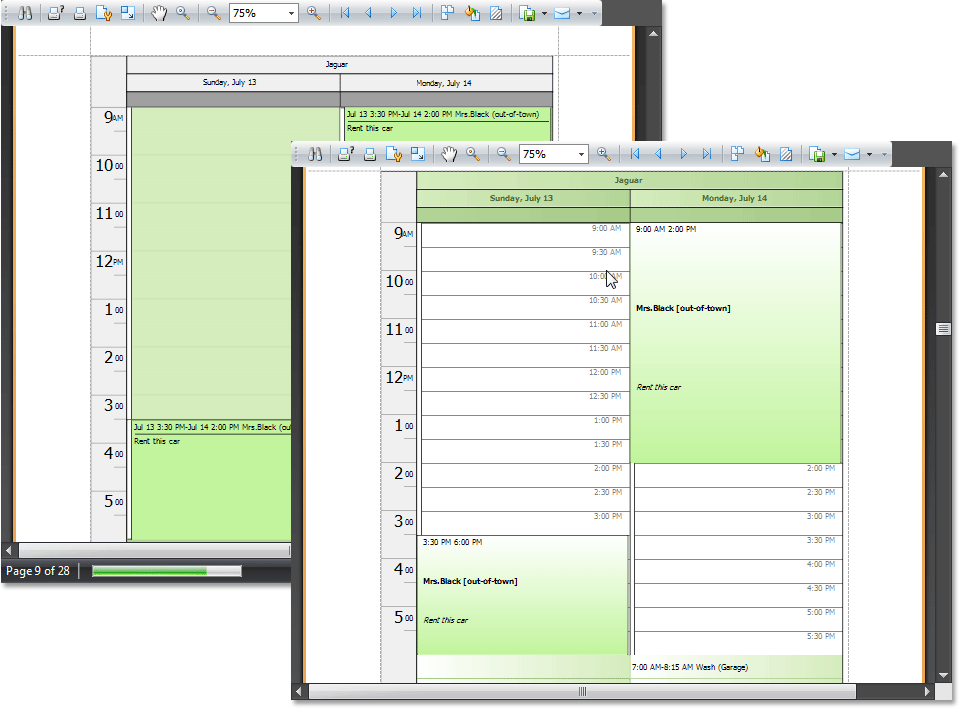Click Zoom In in front window toolbar
This screenshot has width=960, height=709.
click(x=604, y=154)
